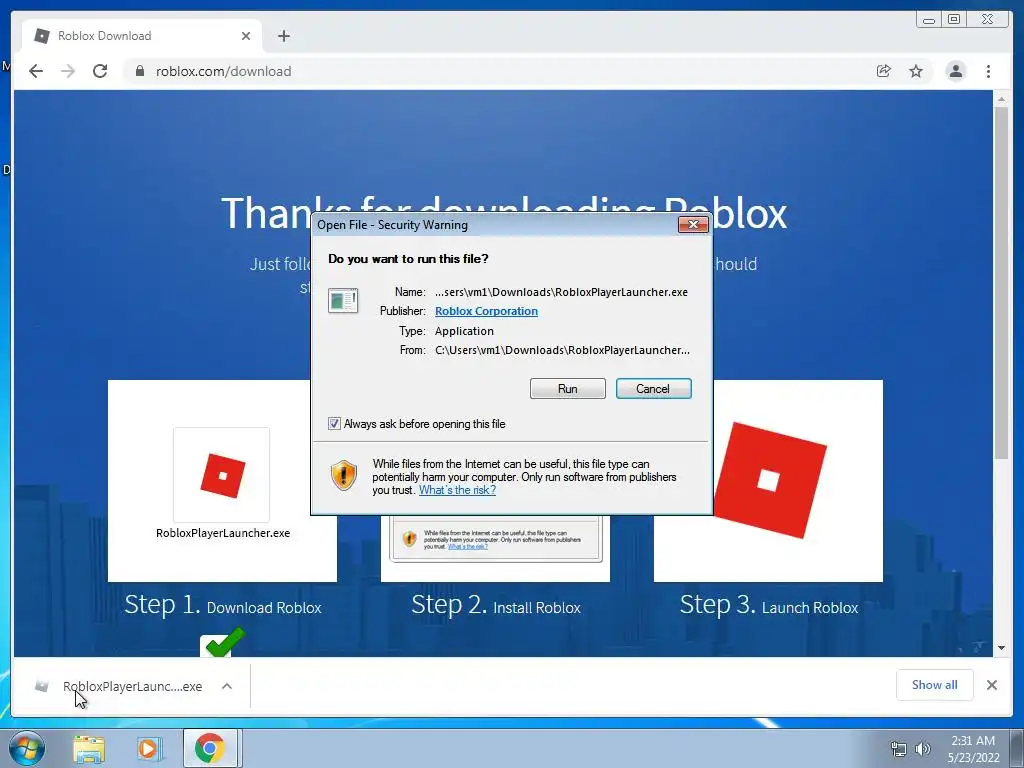Go back with Chrome back arrow
This screenshot has width=1024, height=768.
coord(36,71)
